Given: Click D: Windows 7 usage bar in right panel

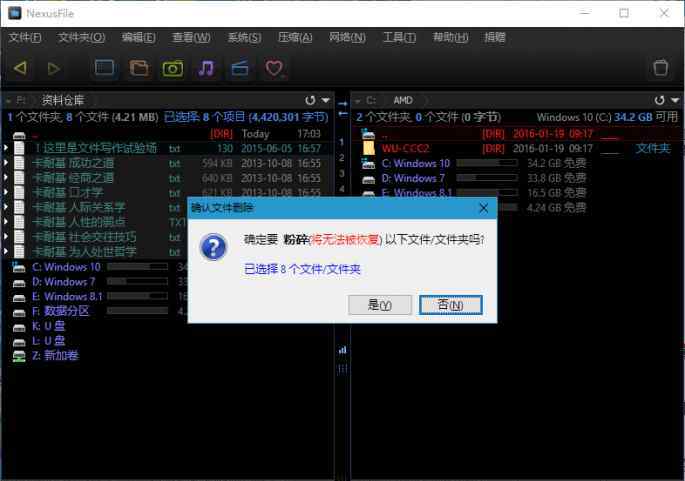Looking at the screenshot, I should 487,178.
